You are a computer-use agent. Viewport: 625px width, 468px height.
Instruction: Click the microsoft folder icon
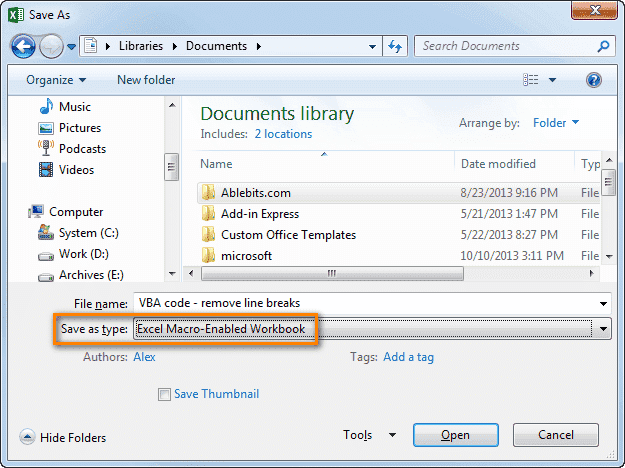pos(208,256)
